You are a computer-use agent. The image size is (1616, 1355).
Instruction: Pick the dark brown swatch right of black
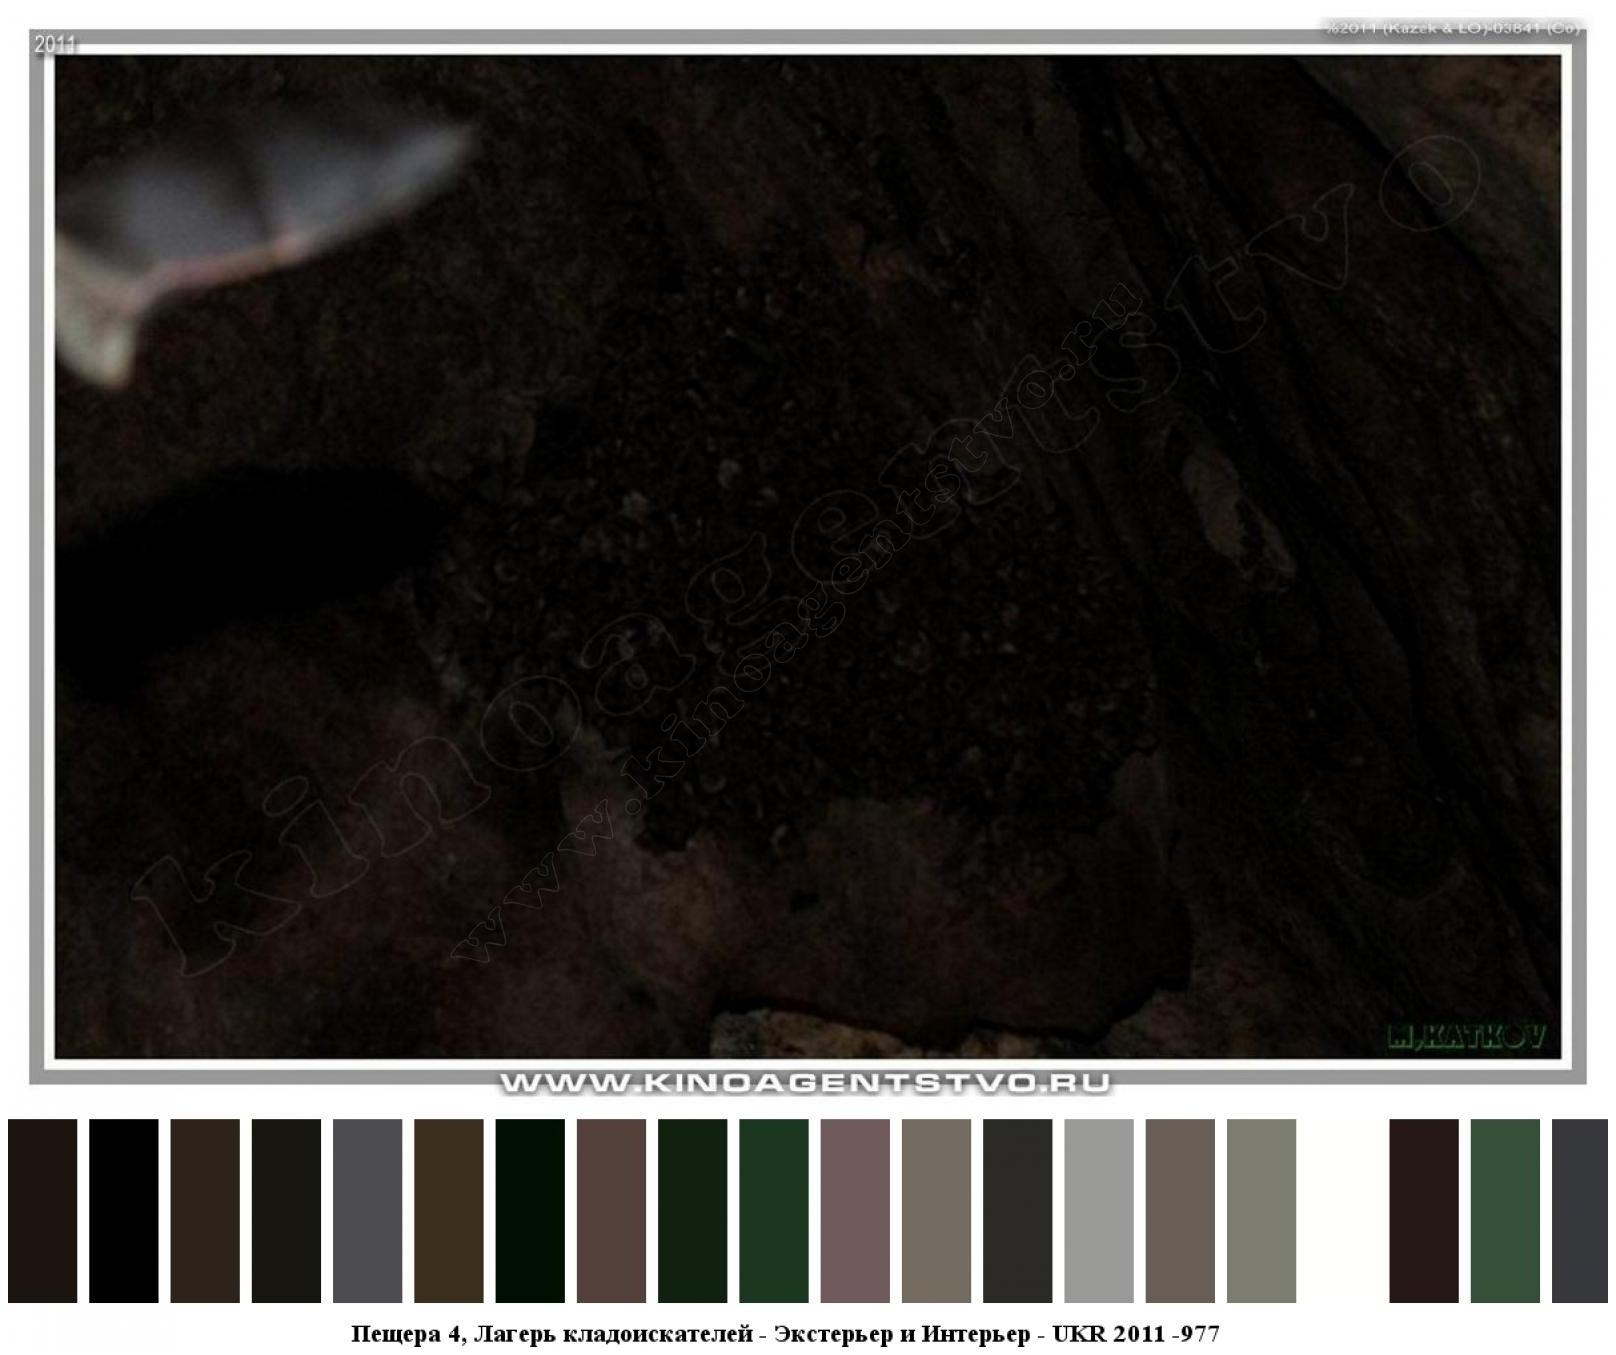point(205,1211)
